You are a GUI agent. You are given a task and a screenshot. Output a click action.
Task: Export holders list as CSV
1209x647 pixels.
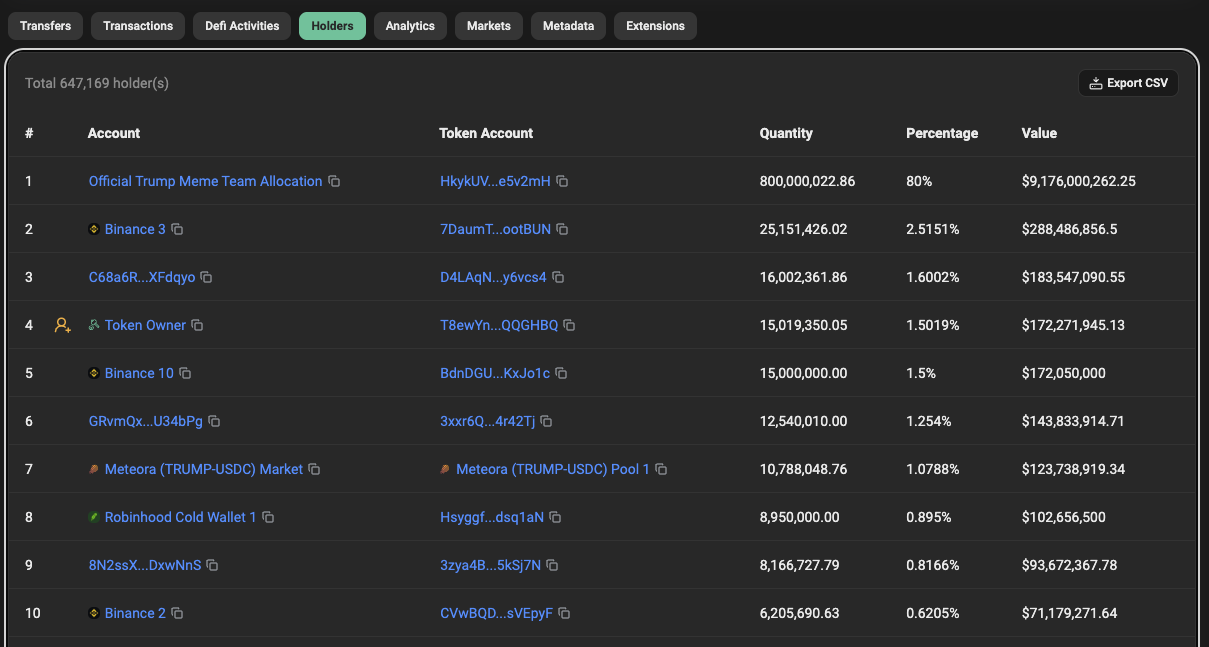click(1128, 83)
